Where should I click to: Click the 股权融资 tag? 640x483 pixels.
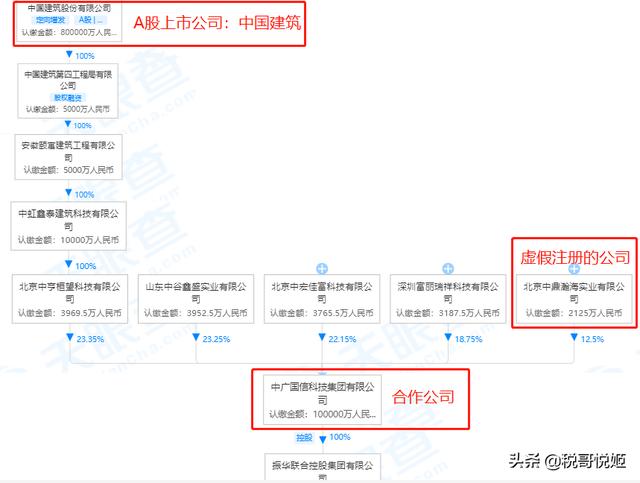[x=68, y=98]
